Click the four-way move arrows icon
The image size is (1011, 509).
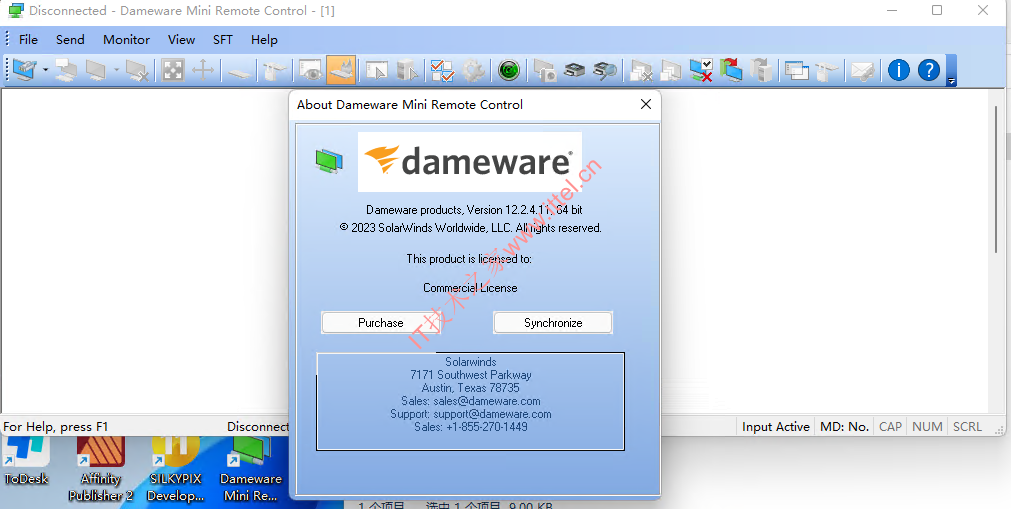[203, 70]
